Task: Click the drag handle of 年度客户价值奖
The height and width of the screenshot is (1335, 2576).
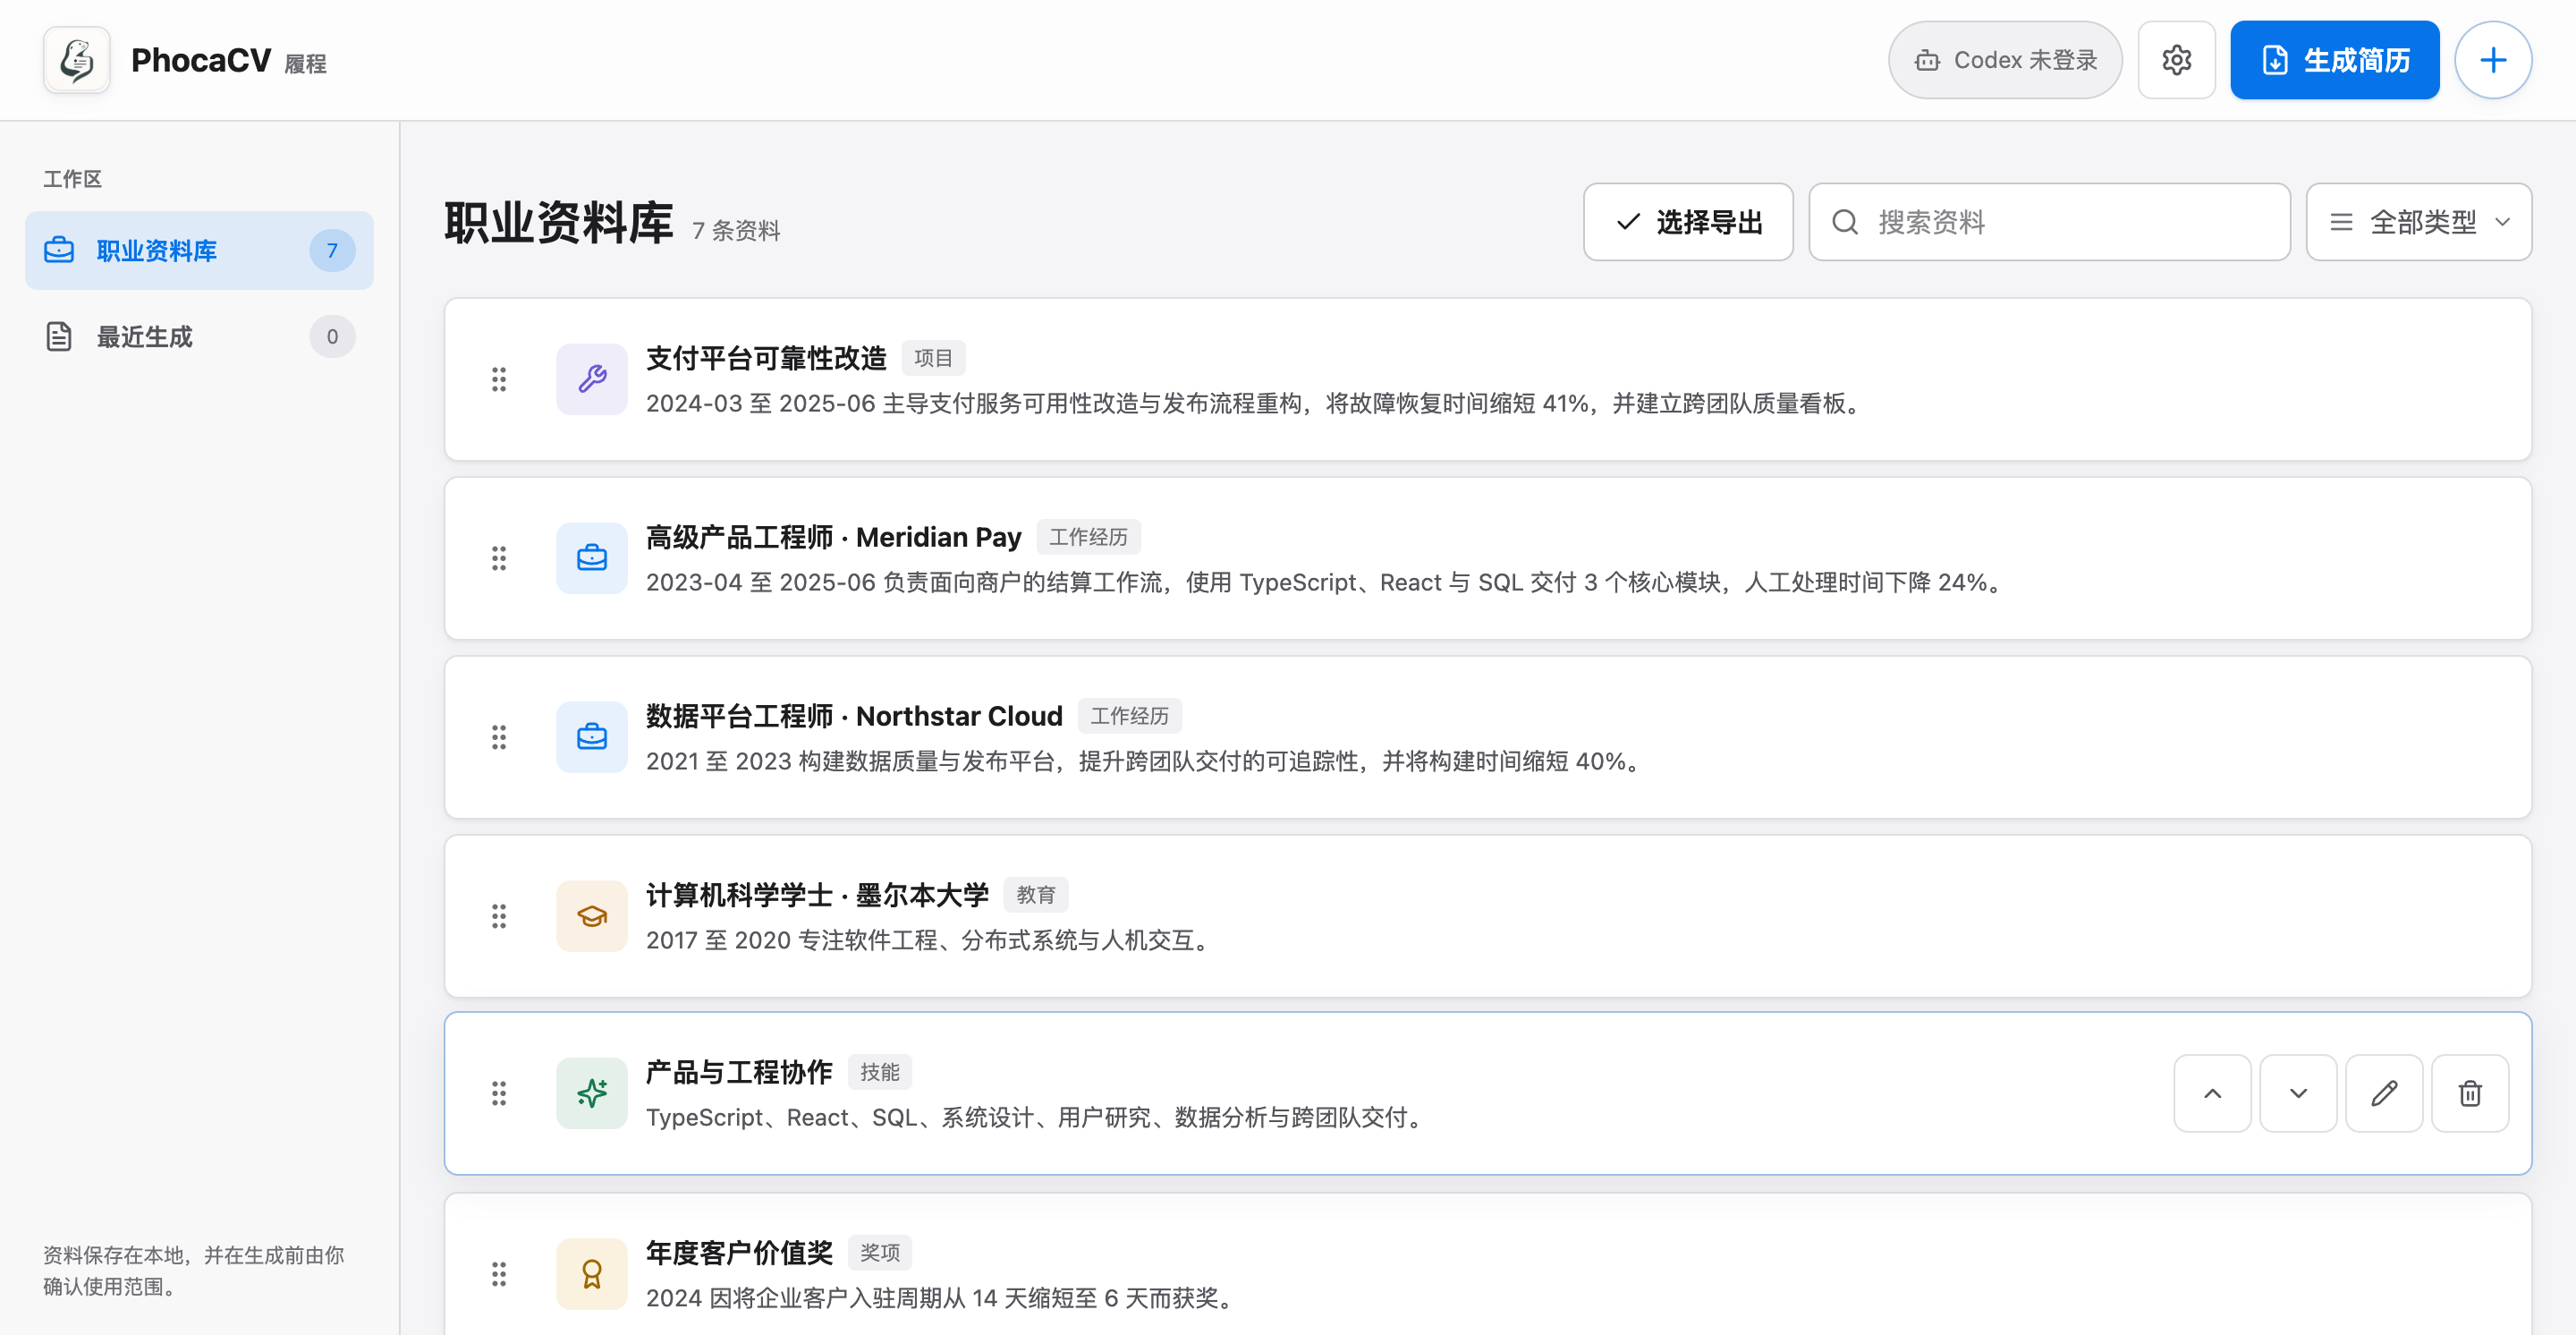Action: [x=499, y=1274]
